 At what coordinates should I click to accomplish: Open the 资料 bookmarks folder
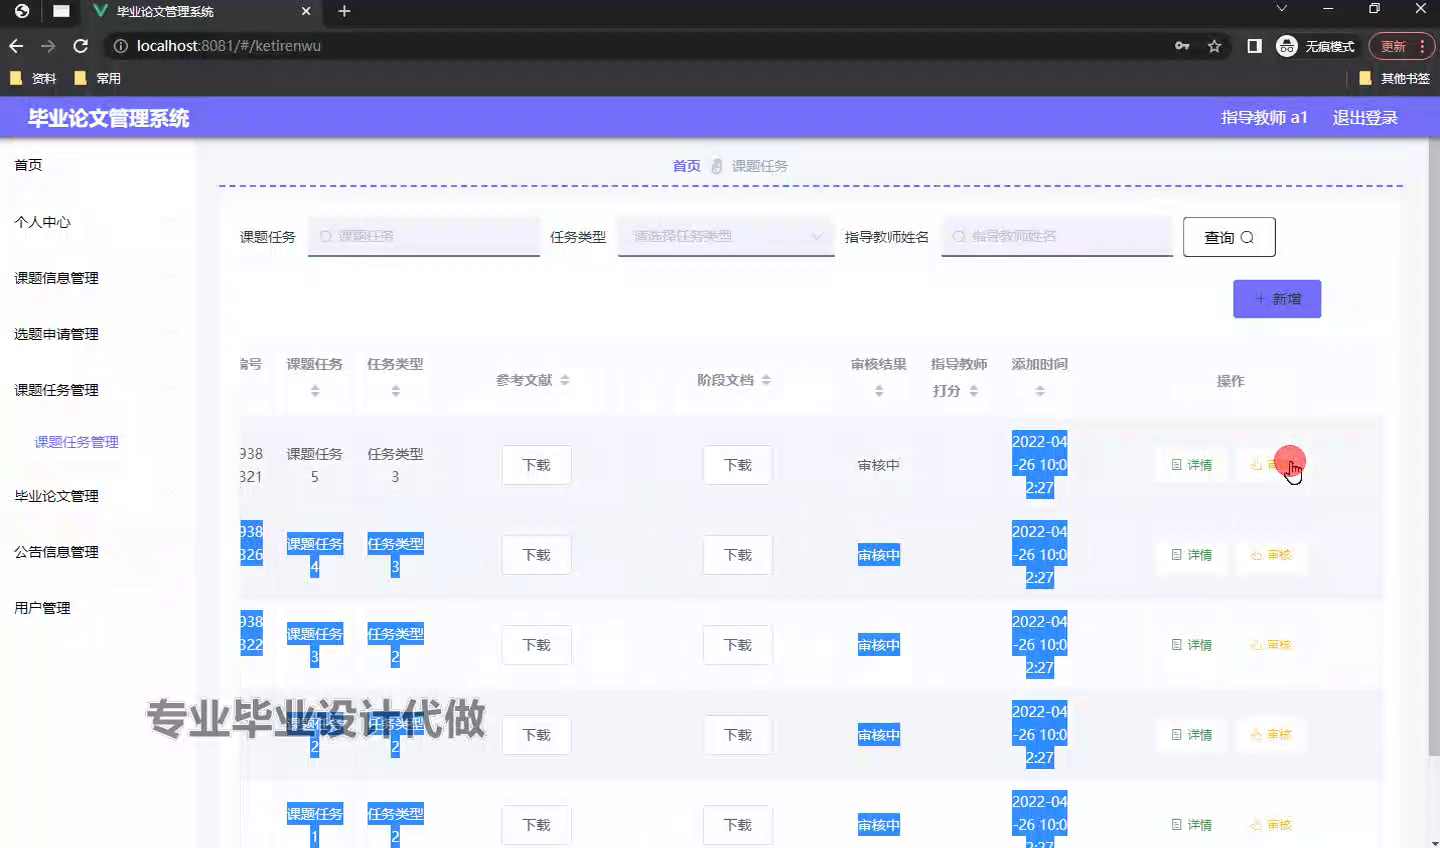tap(33, 78)
